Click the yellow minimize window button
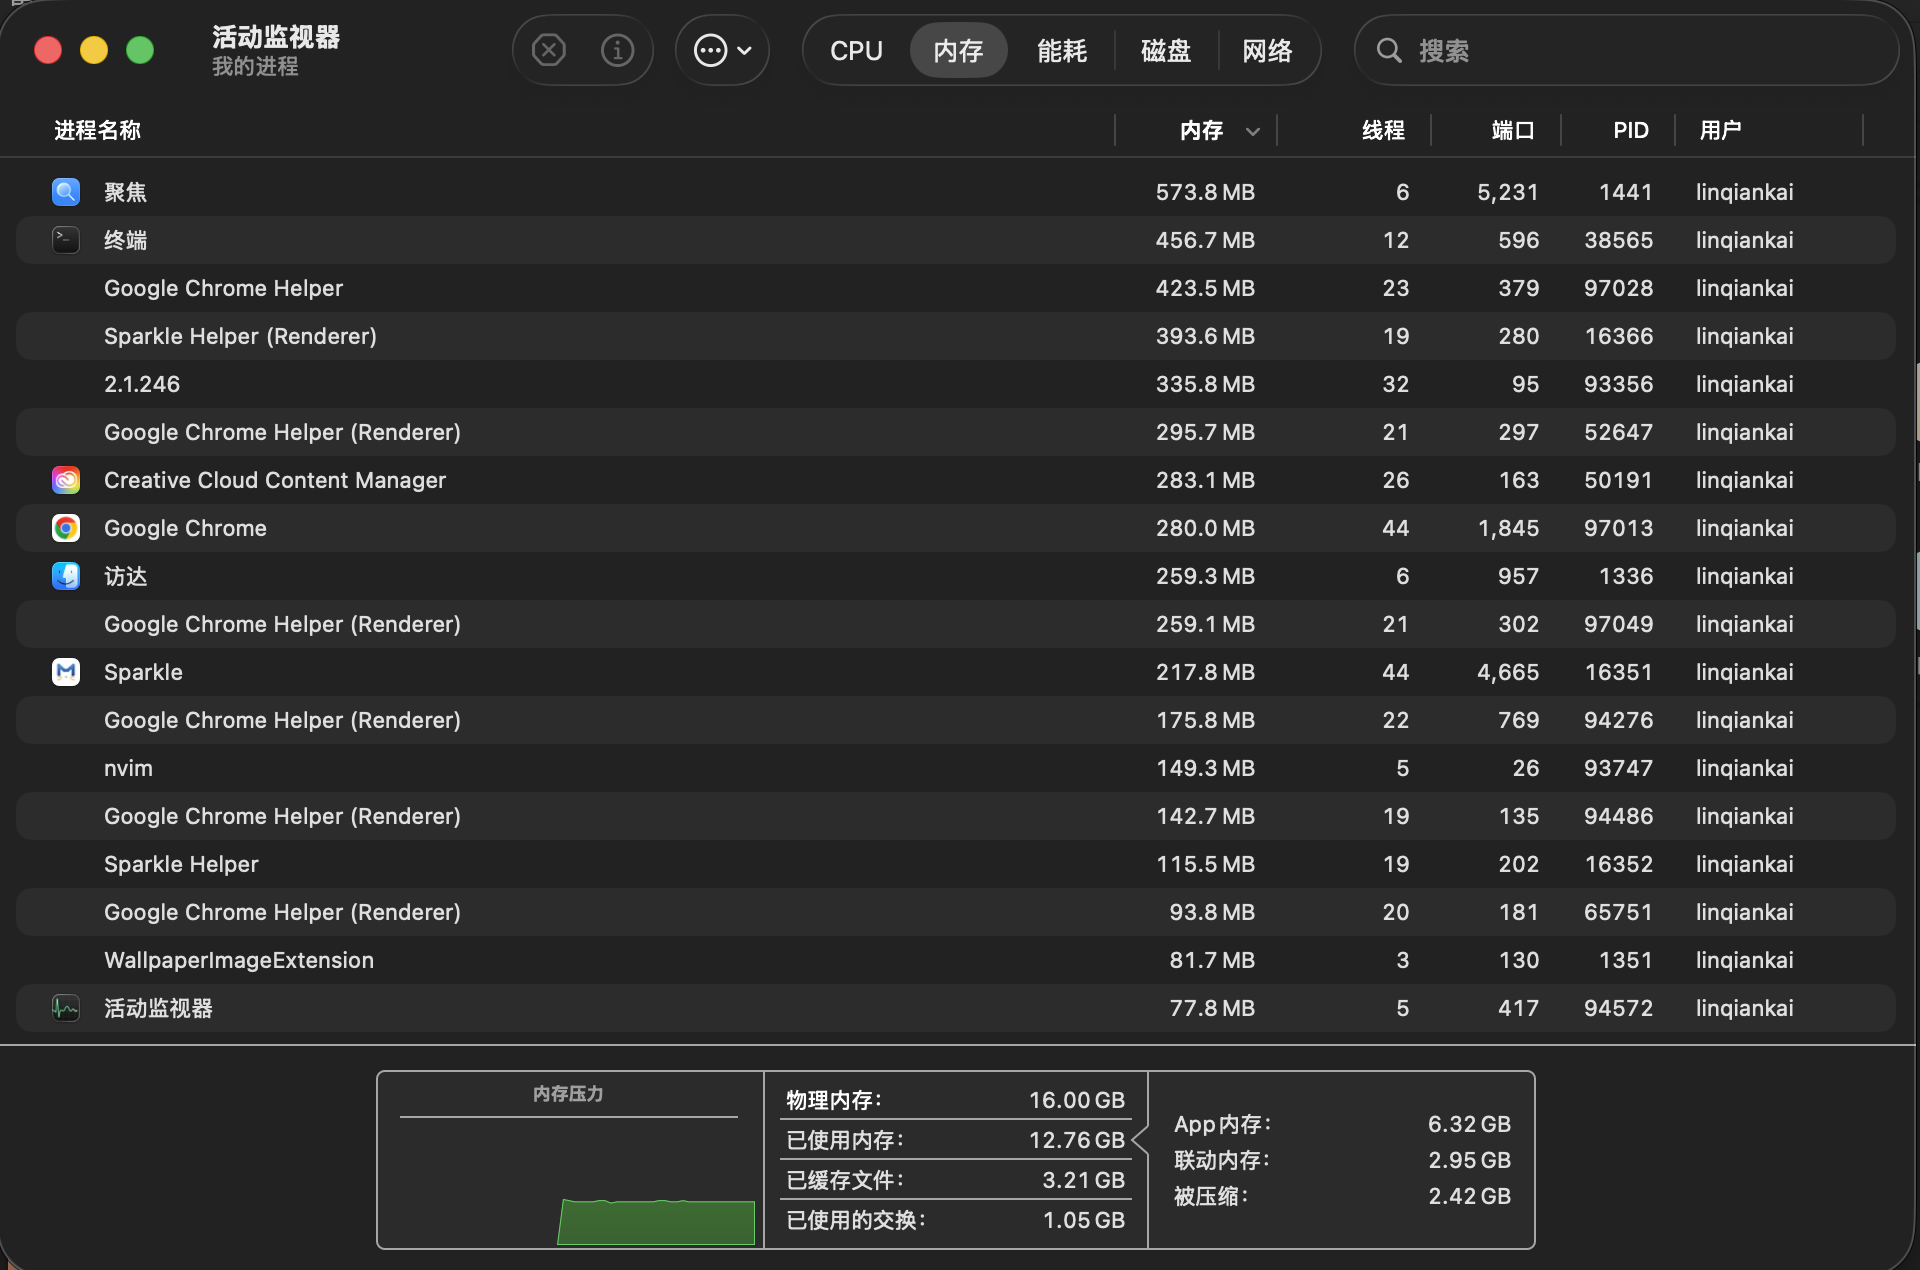This screenshot has height=1270, width=1920. click(x=94, y=50)
